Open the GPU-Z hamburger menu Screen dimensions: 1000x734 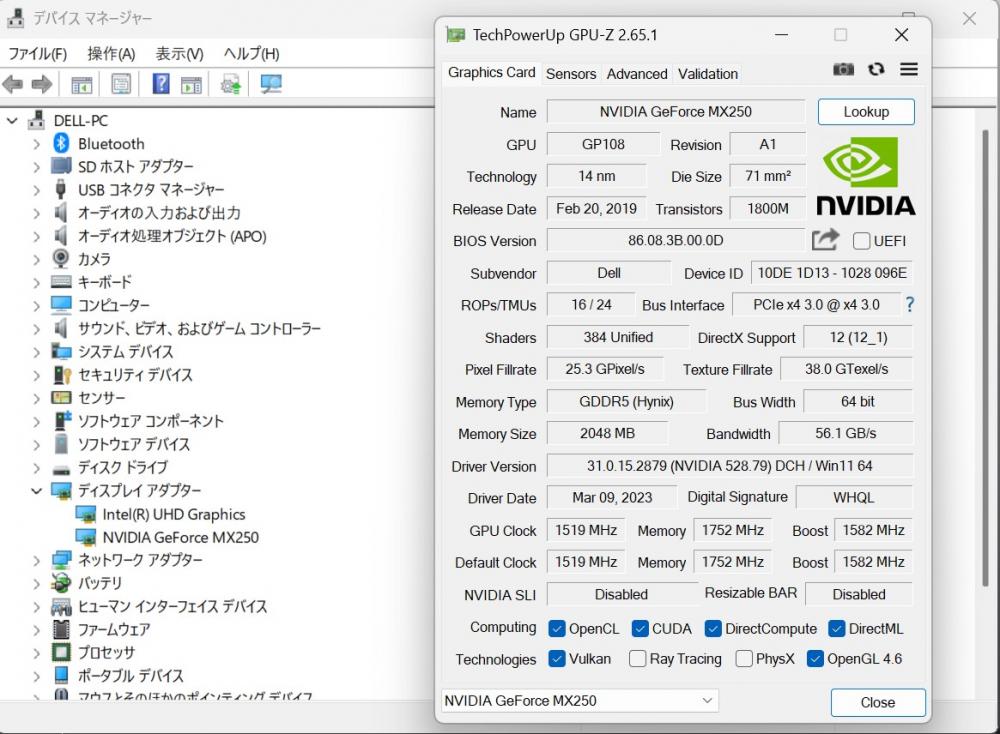[x=909, y=69]
